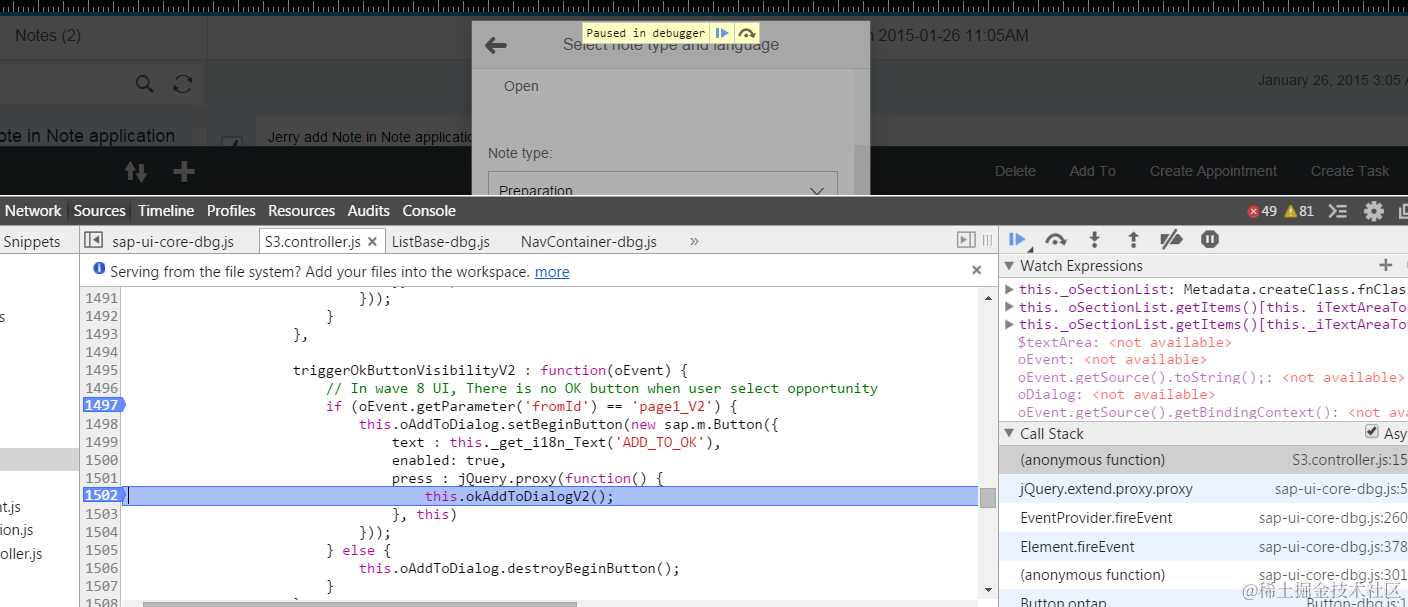The image size is (1408, 607).
Task: Click the Delete button in app footer
Action: point(1015,171)
